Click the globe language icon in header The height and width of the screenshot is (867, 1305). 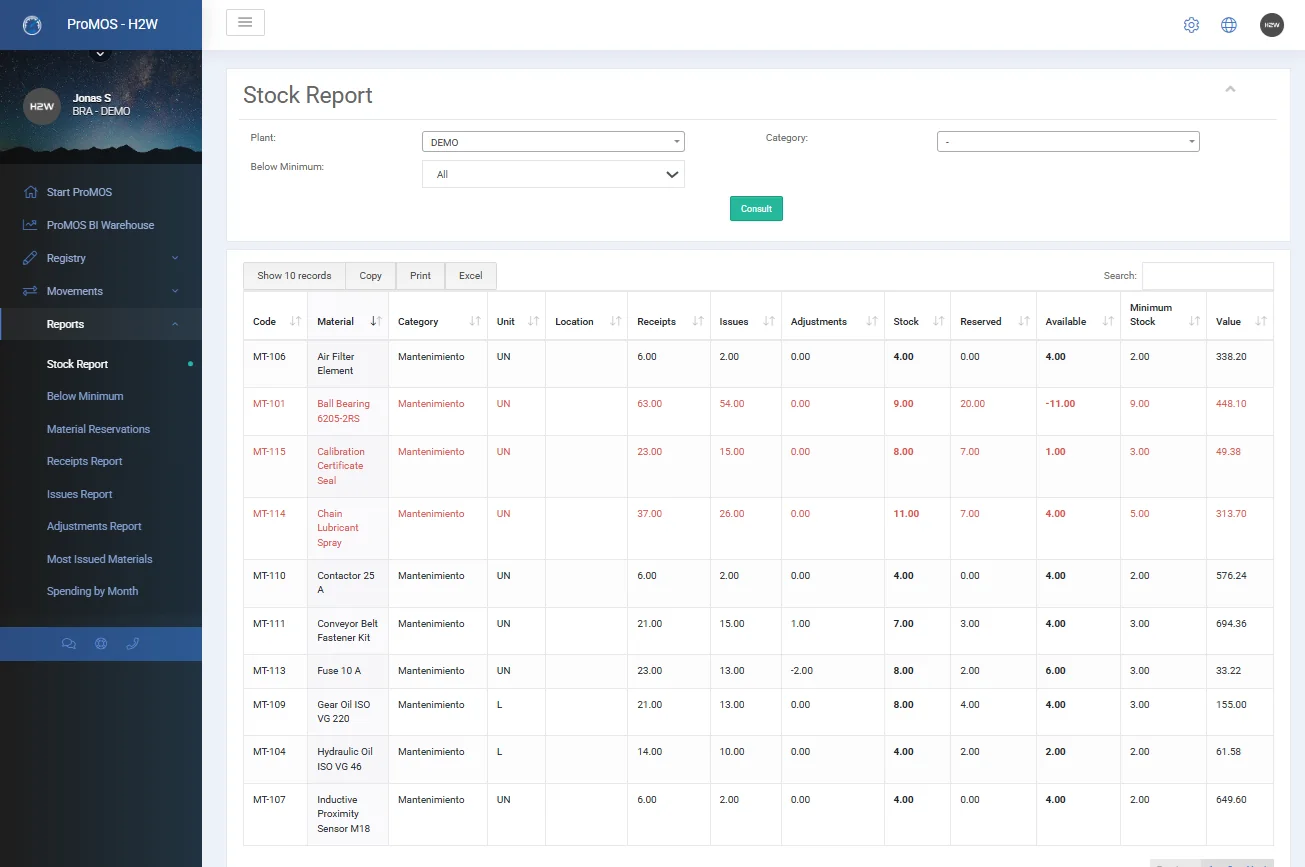pos(1229,25)
